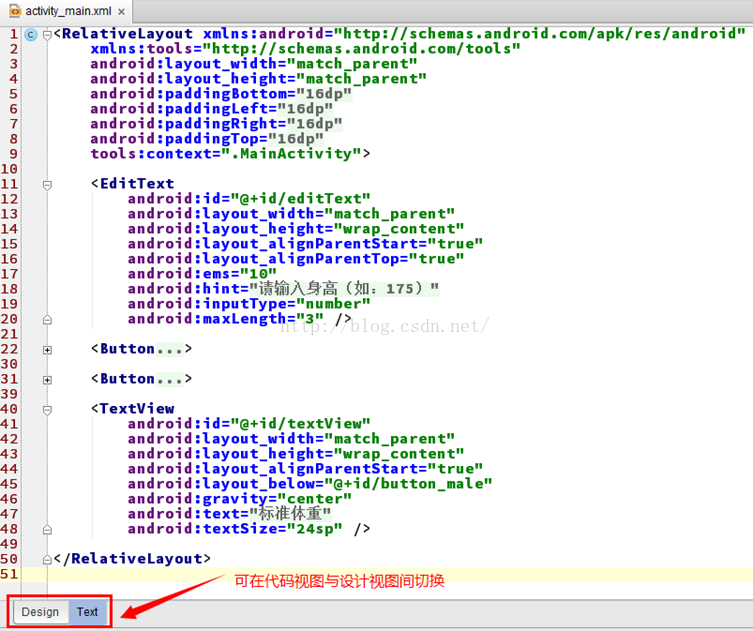Expand the folded Button at line 22

click(x=47, y=350)
